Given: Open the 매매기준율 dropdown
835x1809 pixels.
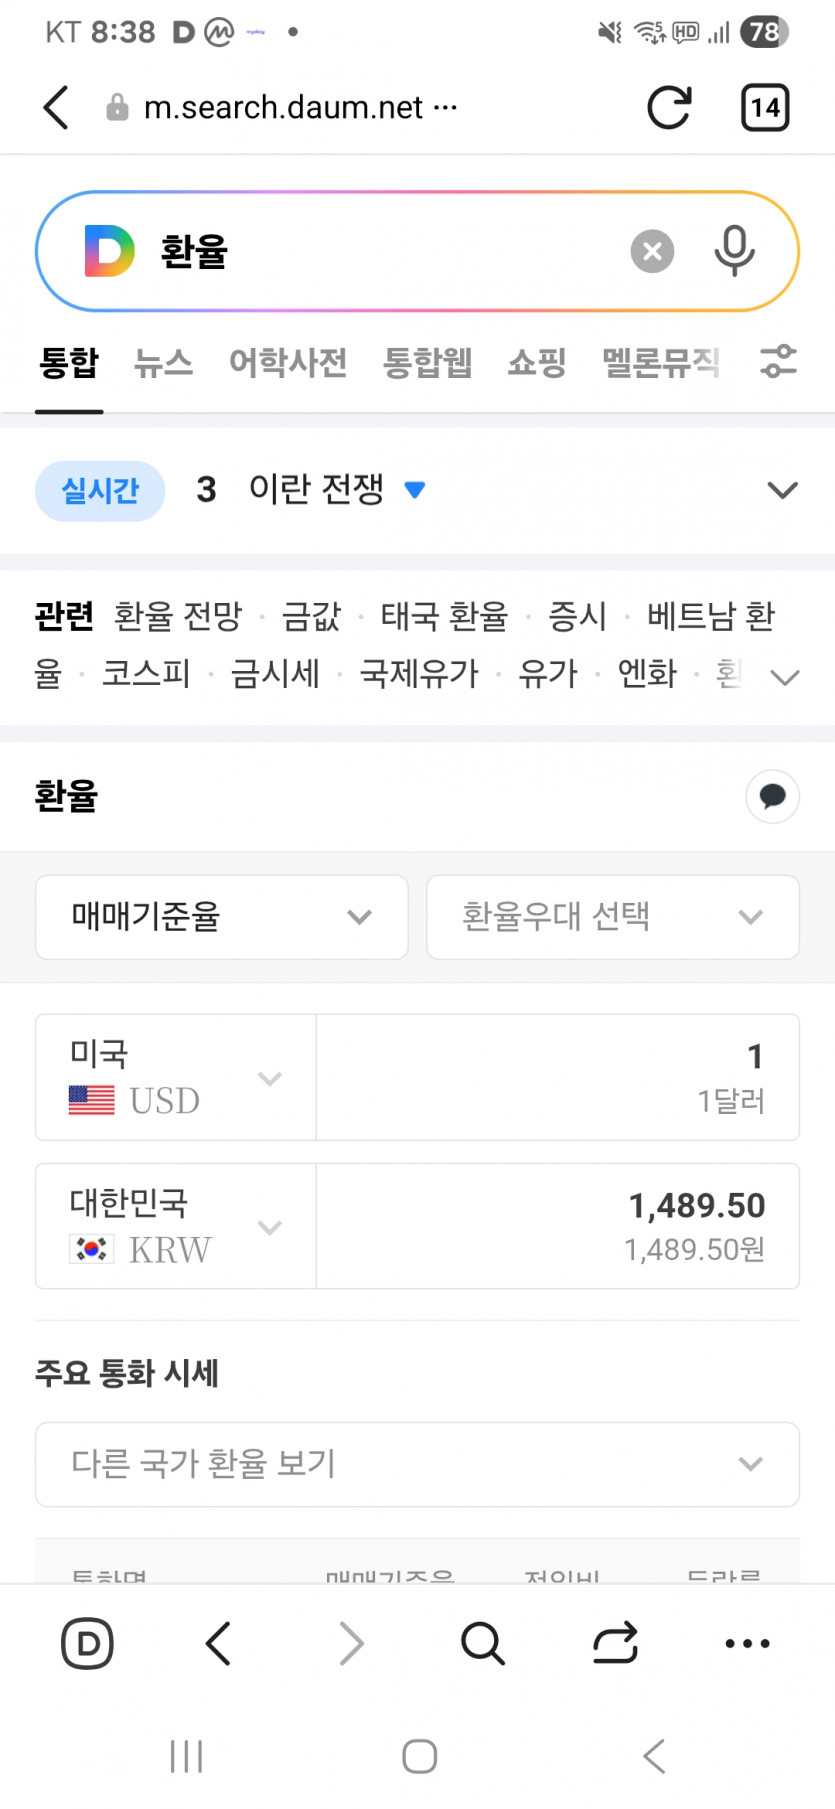Looking at the screenshot, I should pos(222,917).
